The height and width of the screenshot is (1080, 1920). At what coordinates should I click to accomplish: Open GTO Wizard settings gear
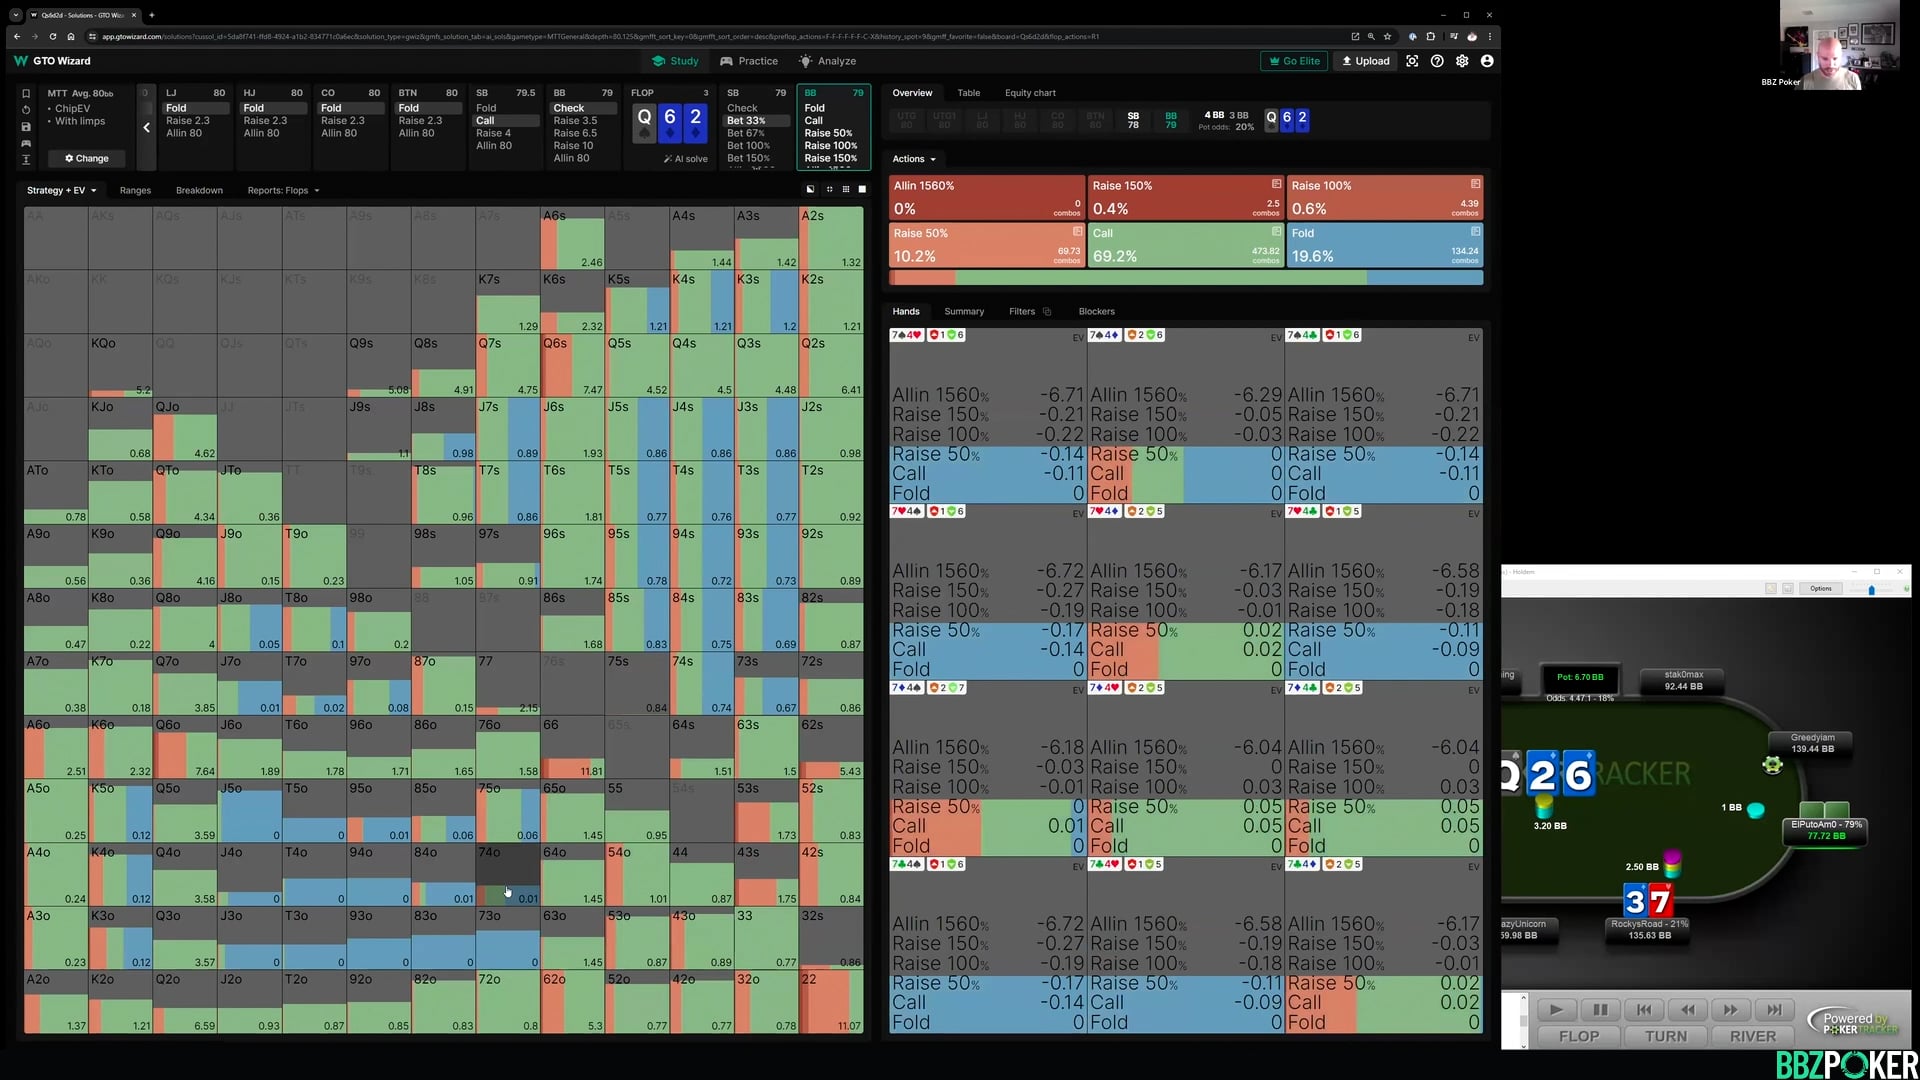[1462, 61]
